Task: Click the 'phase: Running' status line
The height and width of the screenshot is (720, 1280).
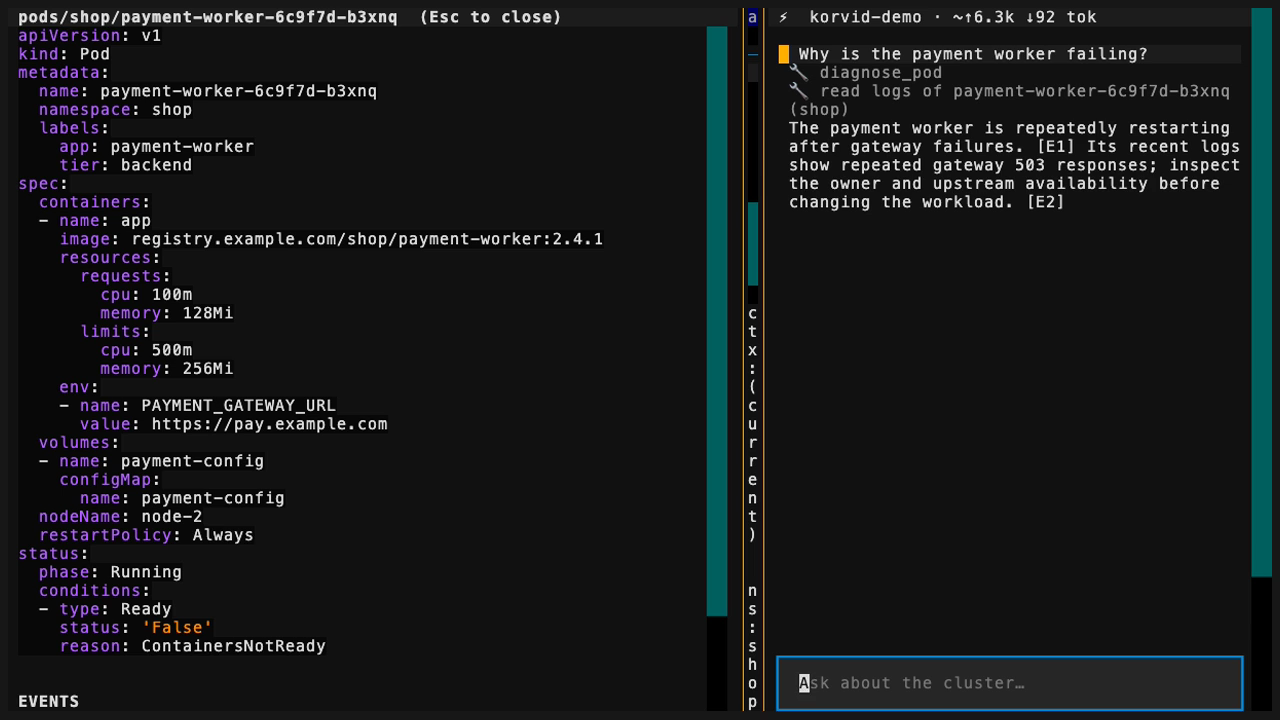Action: pos(110,572)
